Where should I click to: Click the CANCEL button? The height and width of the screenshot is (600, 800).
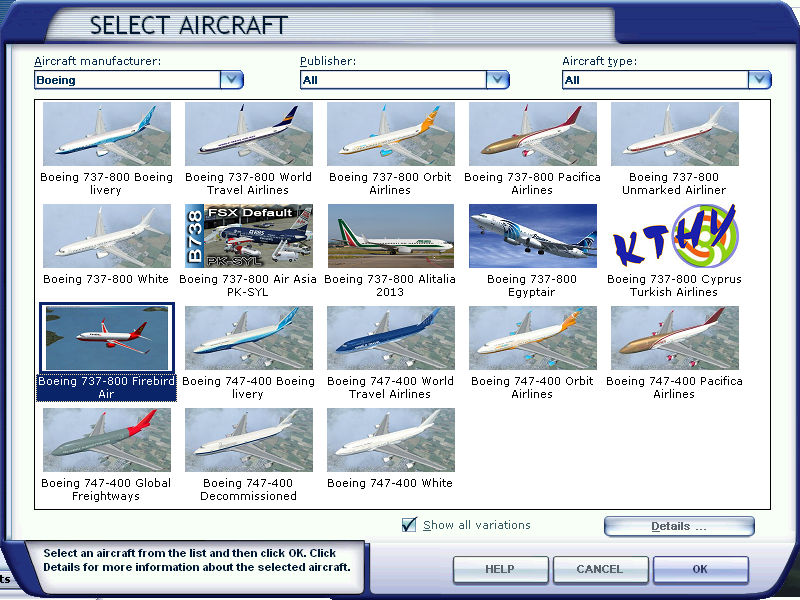[600, 569]
